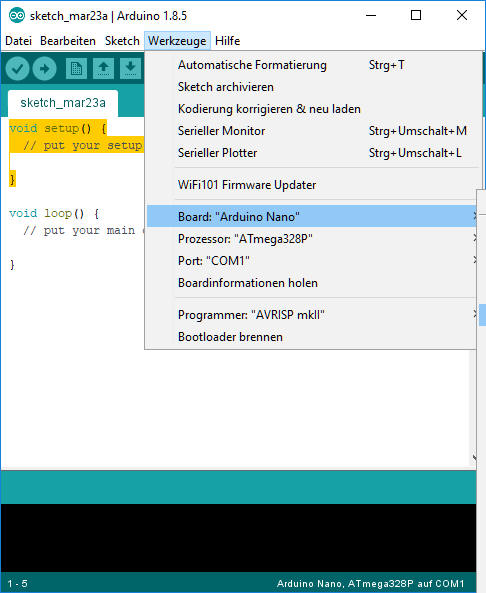Viewport: 486px width, 593px height.
Task: Close the Arduino window
Action: [x=462, y=16]
